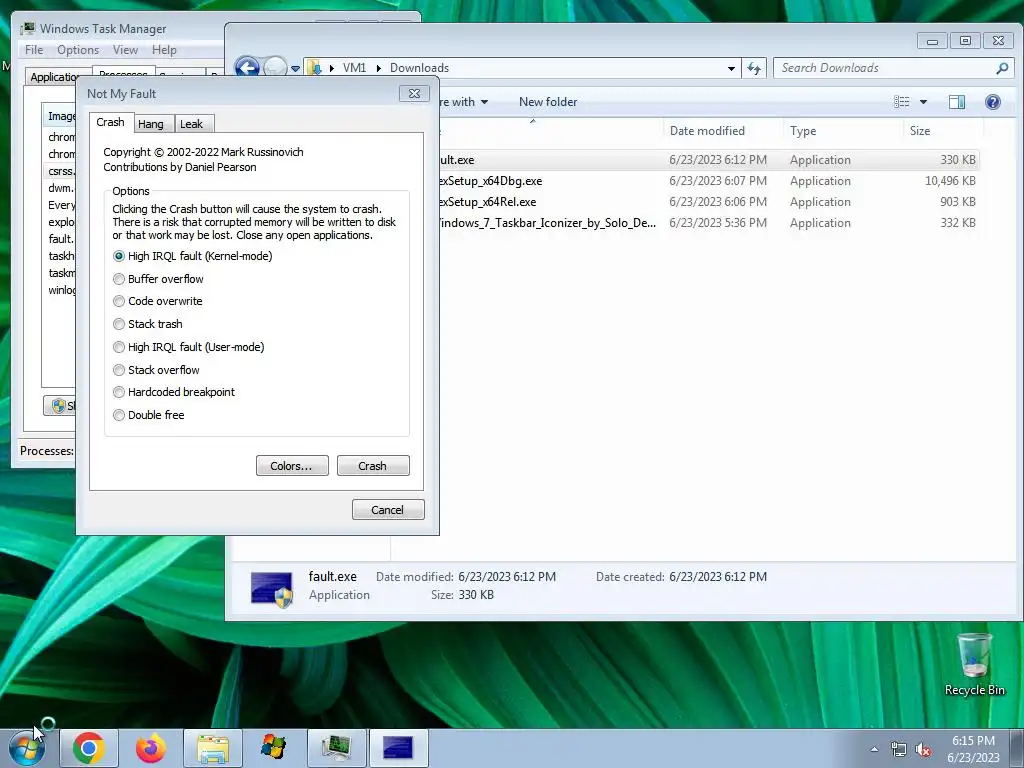Launch Google Chrome from taskbar

coord(89,748)
